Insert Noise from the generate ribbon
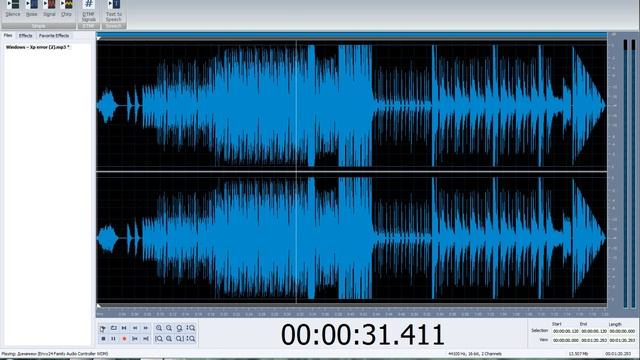Screen dimensions: 640x360 point(31,9)
